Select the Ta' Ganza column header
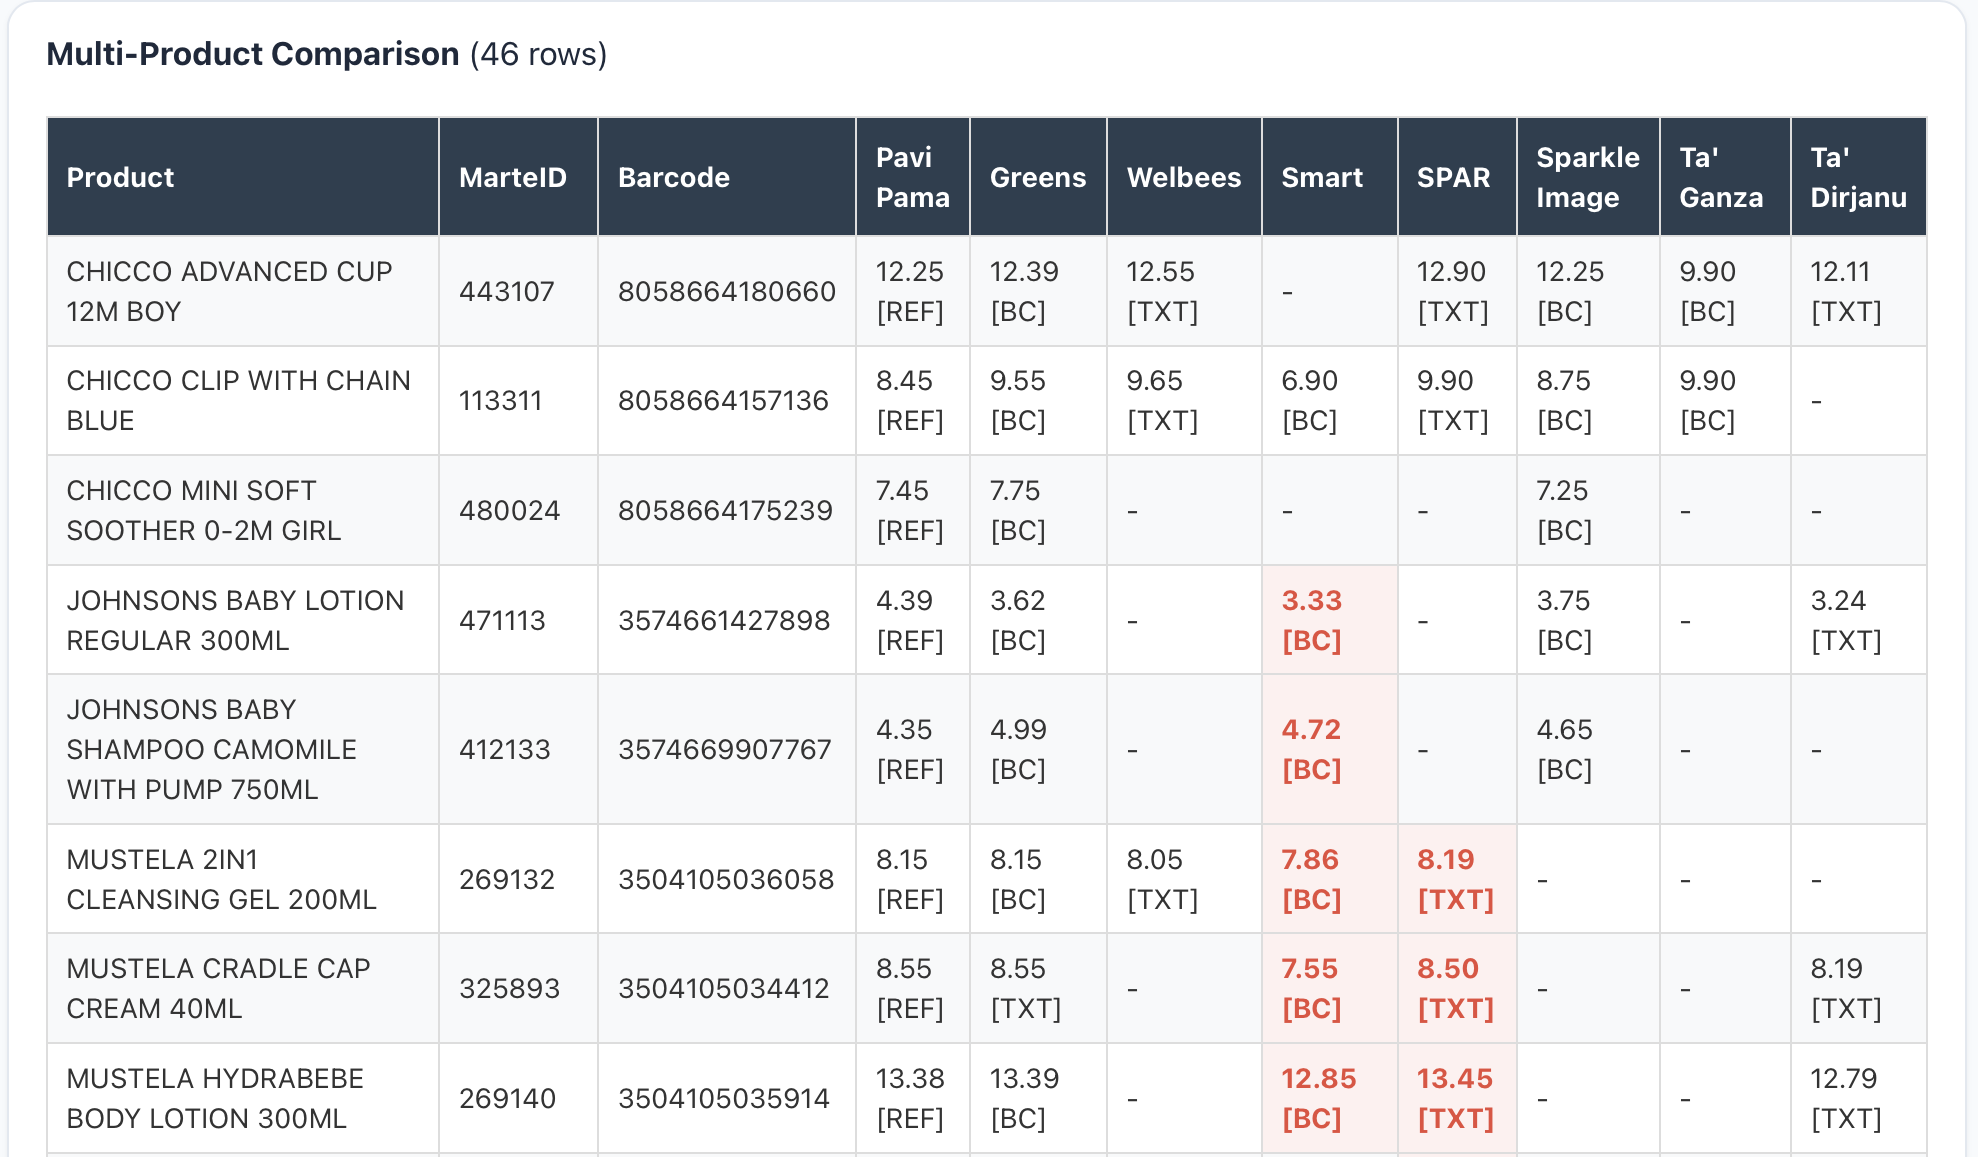The height and width of the screenshot is (1157, 1978). tap(1723, 177)
